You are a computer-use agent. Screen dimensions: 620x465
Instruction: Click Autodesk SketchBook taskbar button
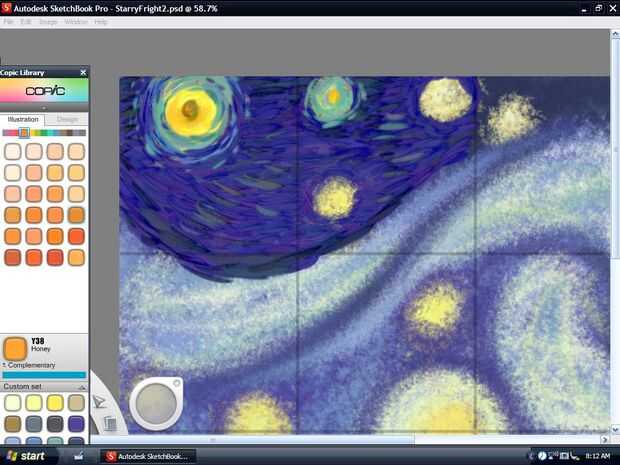click(147, 456)
